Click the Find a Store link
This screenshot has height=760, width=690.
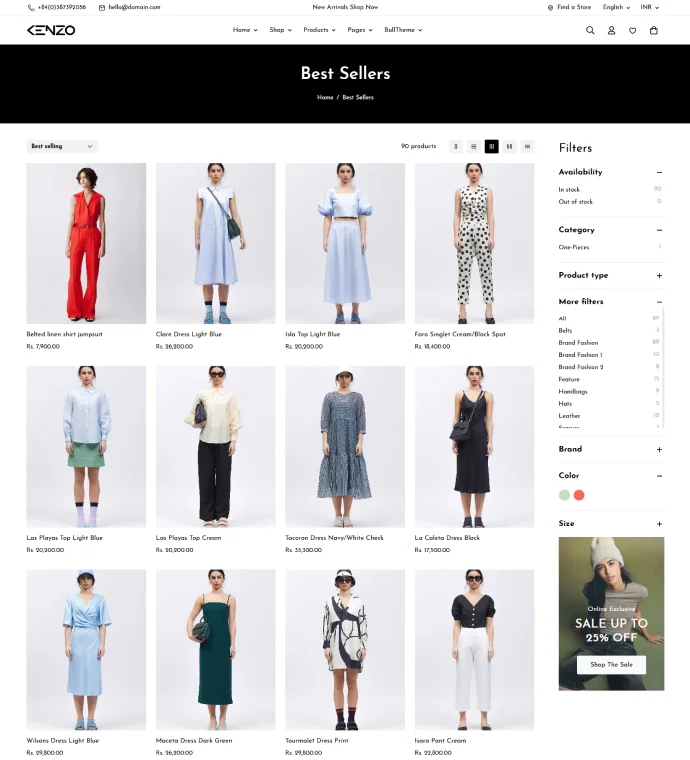click(x=574, y=7)
